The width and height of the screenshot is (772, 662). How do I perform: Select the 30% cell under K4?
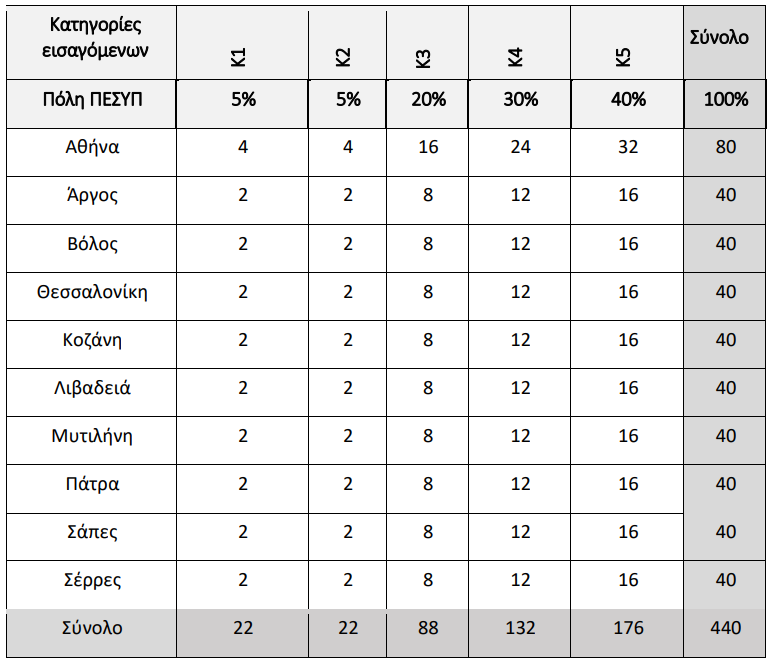(x=520, y=99)
